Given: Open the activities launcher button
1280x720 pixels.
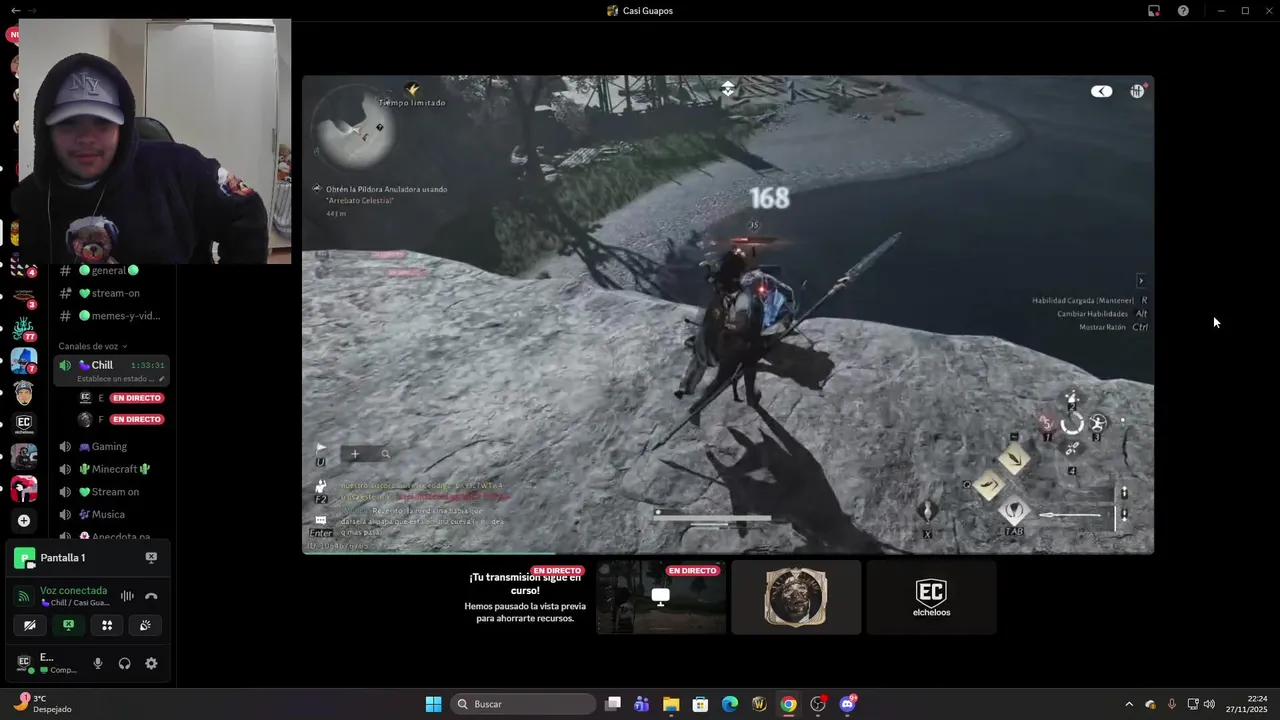Looking at the screenshot, I should point(107,625).
